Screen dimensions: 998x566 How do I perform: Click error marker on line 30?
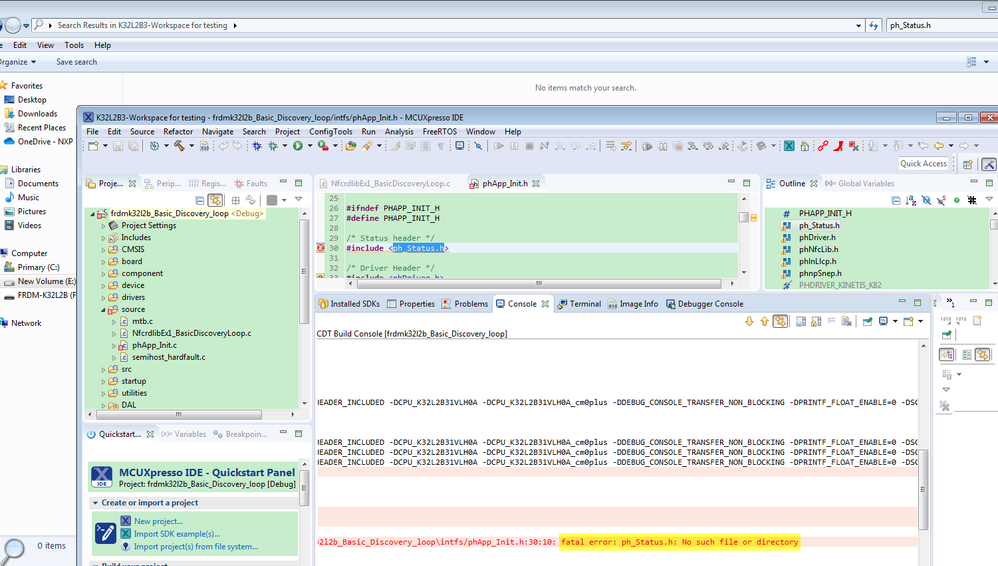coord(321,248)
